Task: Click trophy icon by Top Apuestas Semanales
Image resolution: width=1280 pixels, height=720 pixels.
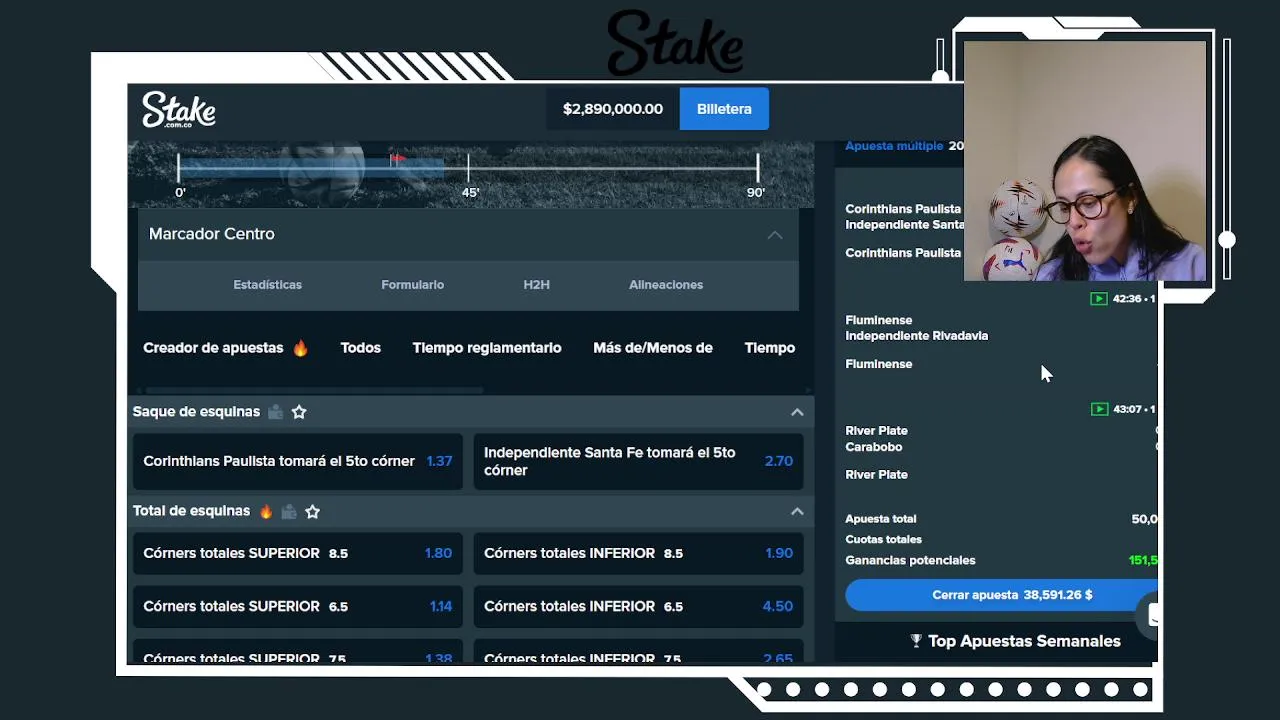Action: click(x=916, y=641)
